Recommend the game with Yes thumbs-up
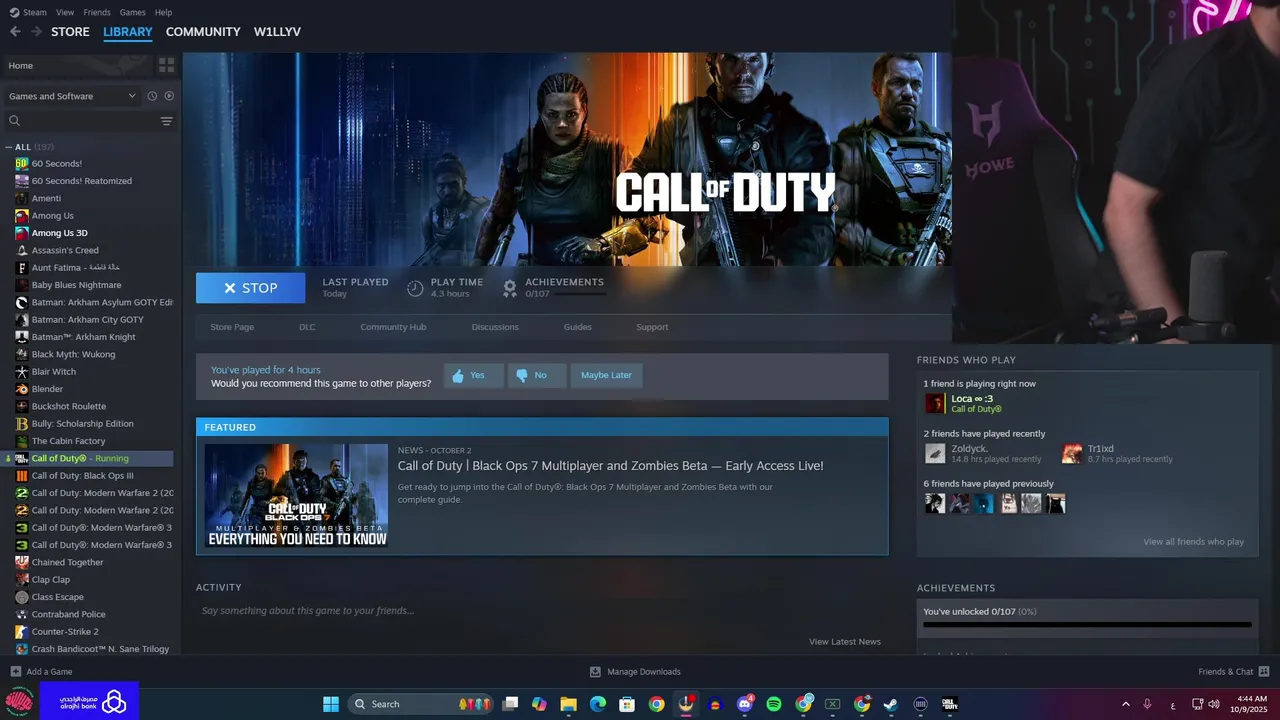Screen dimensions: 1280x720 tap(473, 376)
